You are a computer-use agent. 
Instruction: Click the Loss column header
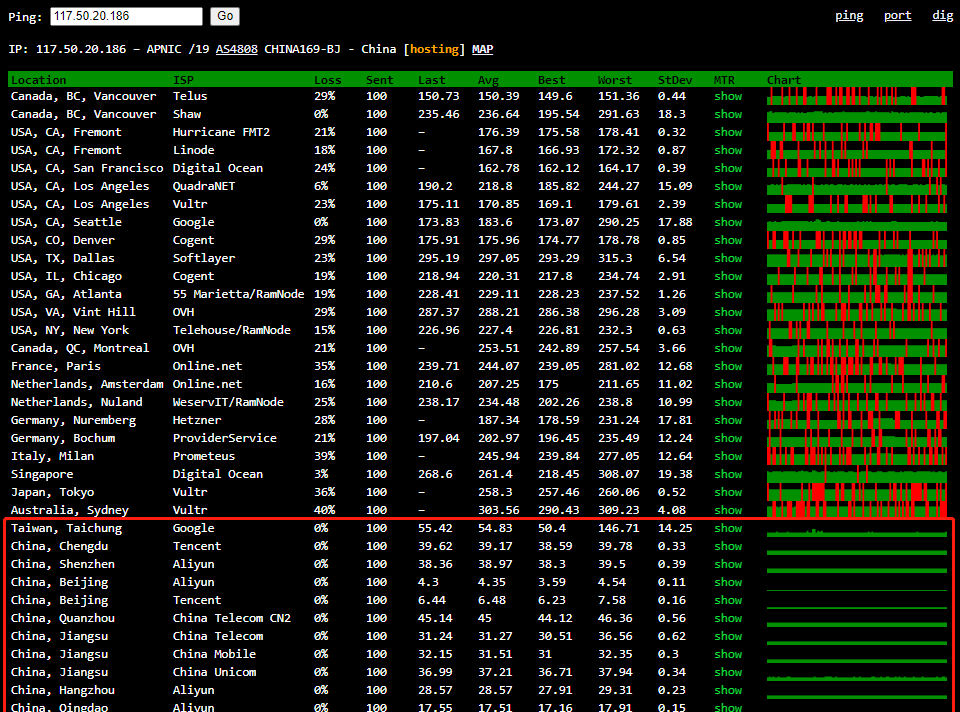pos(328,80)
